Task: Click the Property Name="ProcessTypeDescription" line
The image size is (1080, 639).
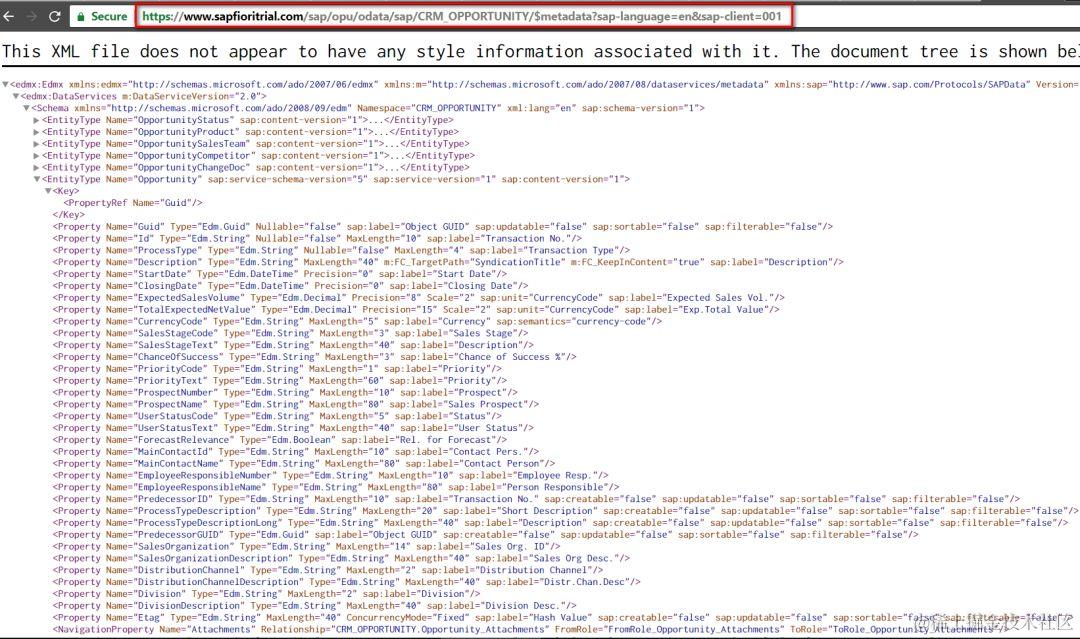Action: pyautogui.click(x=566, y=511)
